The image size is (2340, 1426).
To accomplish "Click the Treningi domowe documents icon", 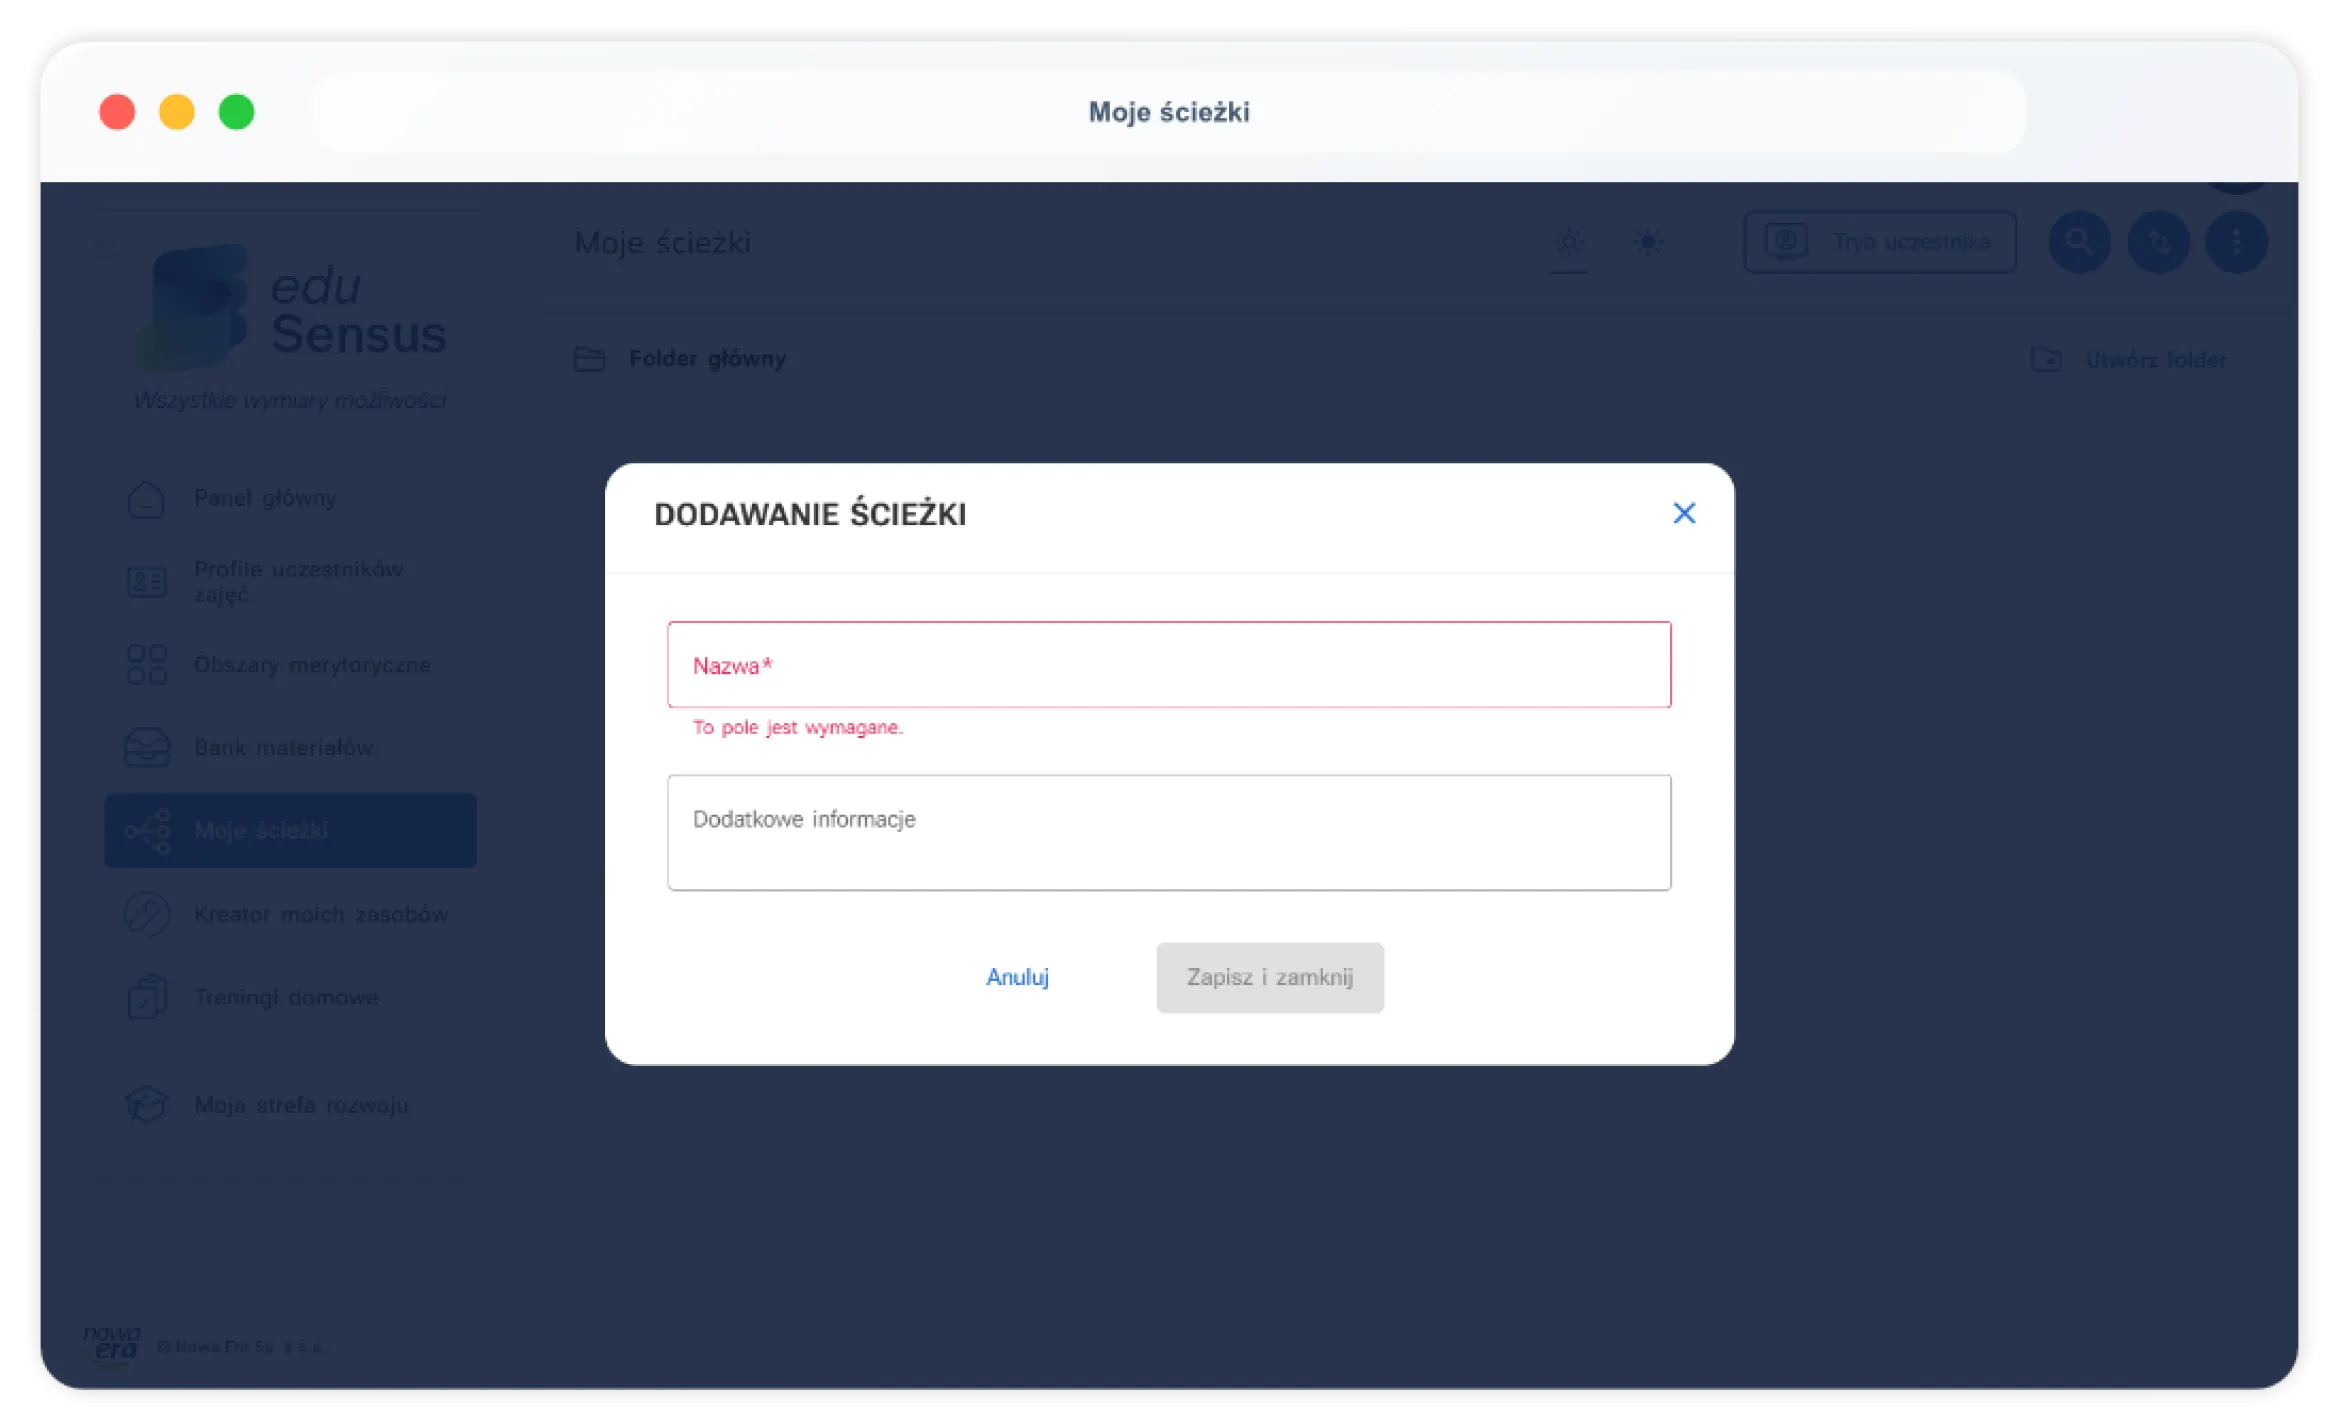I will (x=146, y=997).
